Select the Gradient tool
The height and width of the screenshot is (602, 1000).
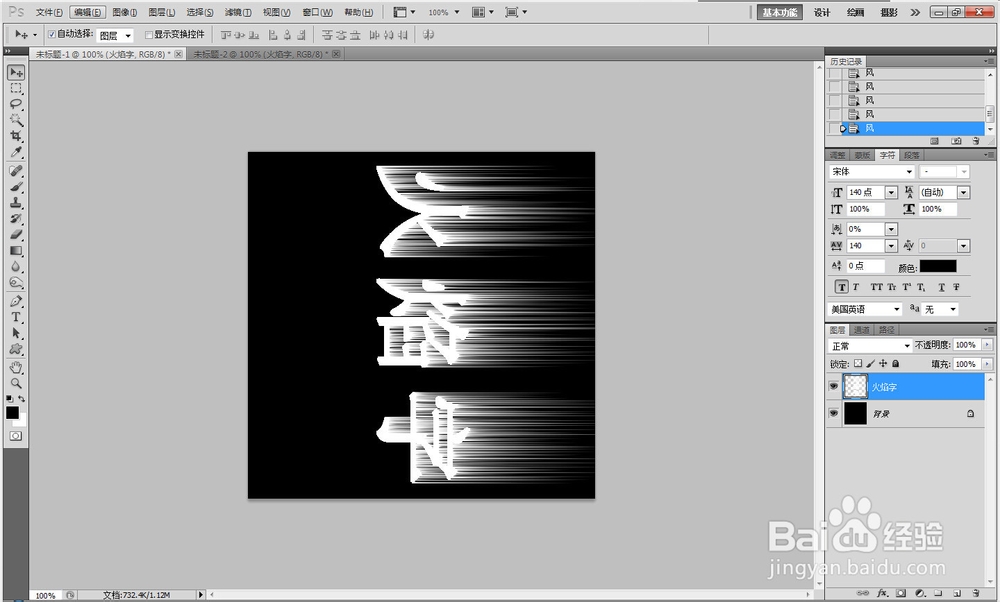click(x=16, y=251)
